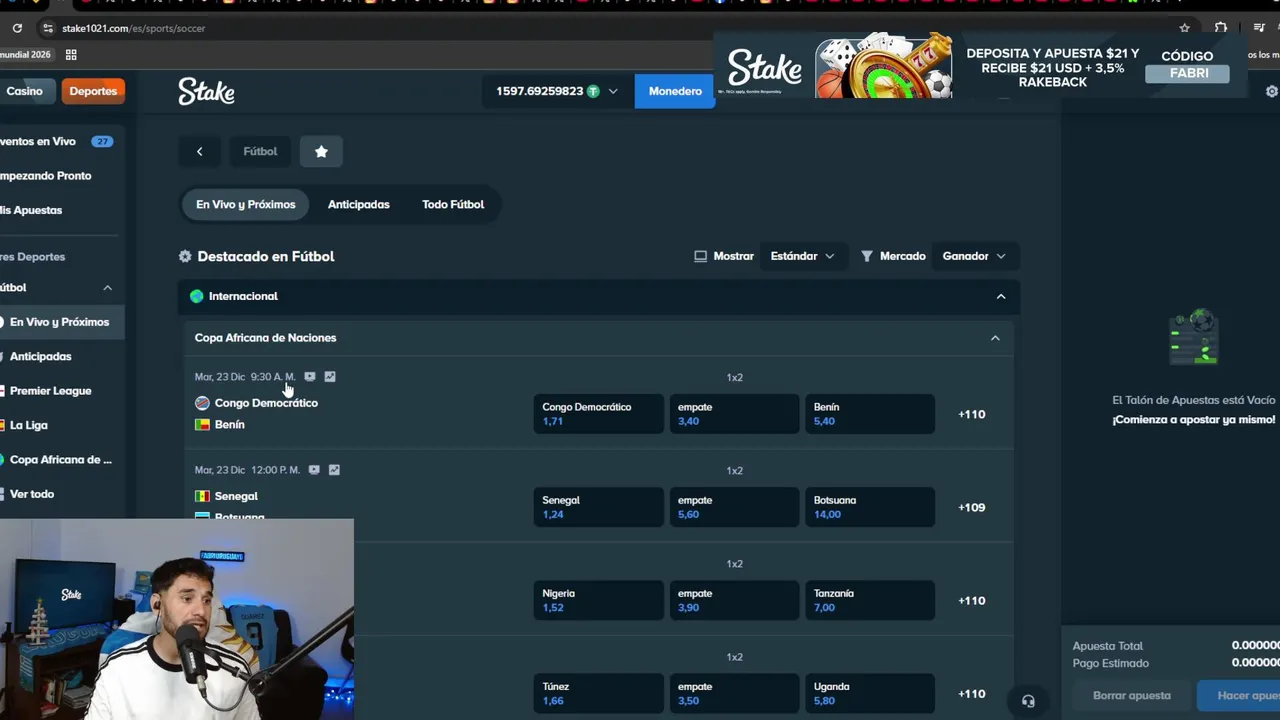Collapse the Fútbol sidebar group
This screenshot has width=1280, height=720.
coord(107,288)
